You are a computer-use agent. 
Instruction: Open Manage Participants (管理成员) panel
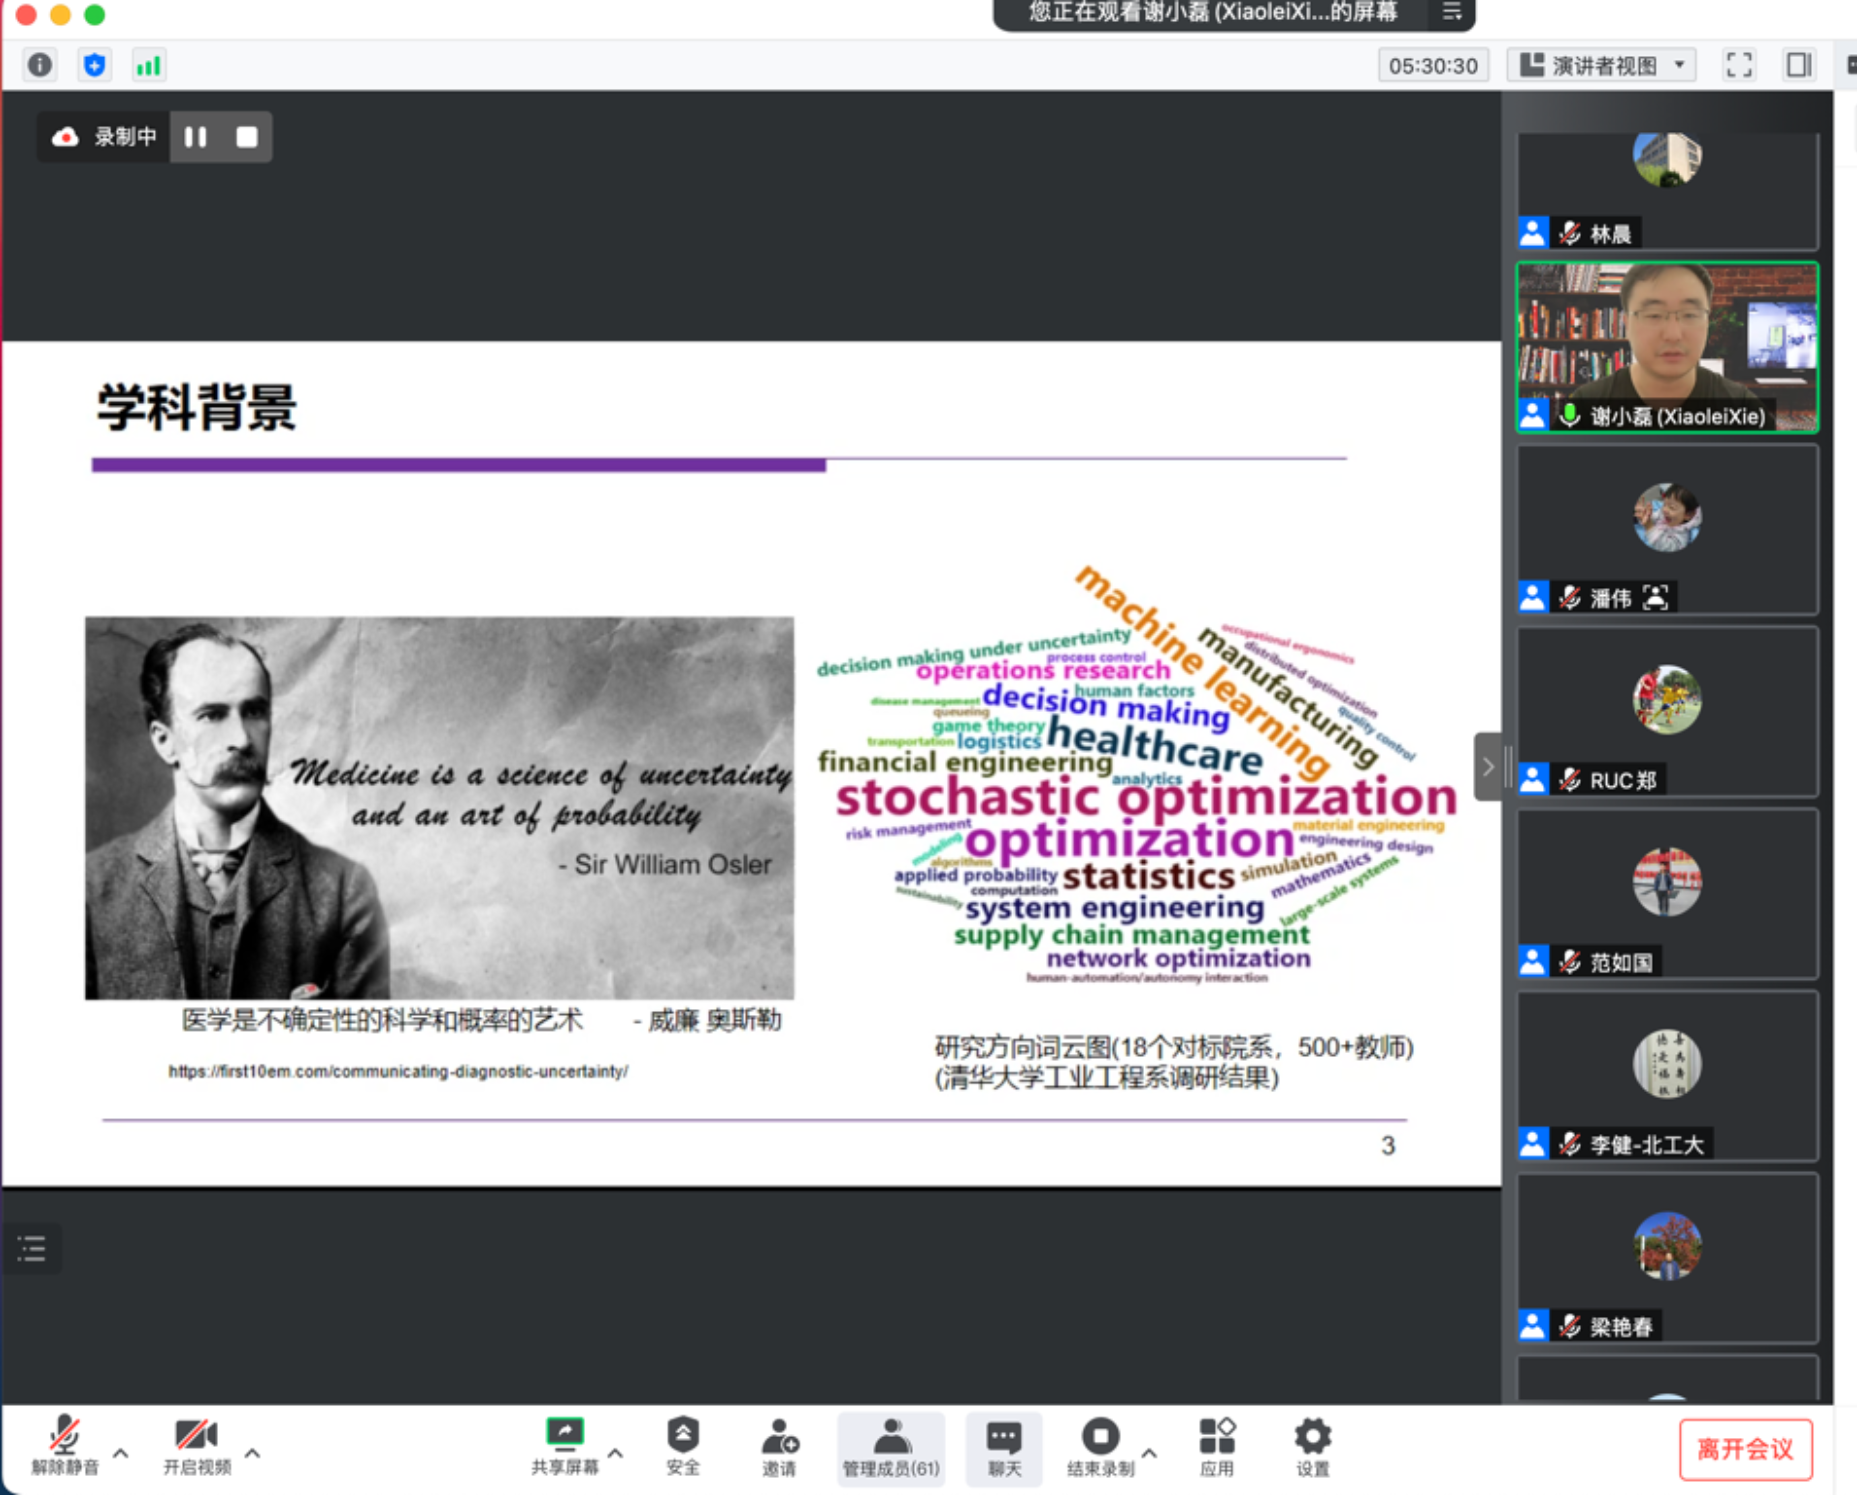(890, 1446)
